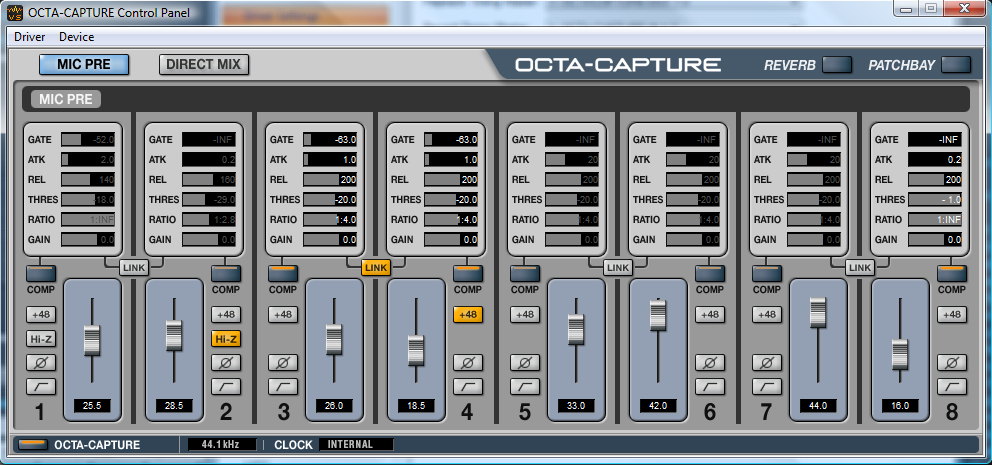Toggle the phase invert icon on channel 7

coord(767,362)
